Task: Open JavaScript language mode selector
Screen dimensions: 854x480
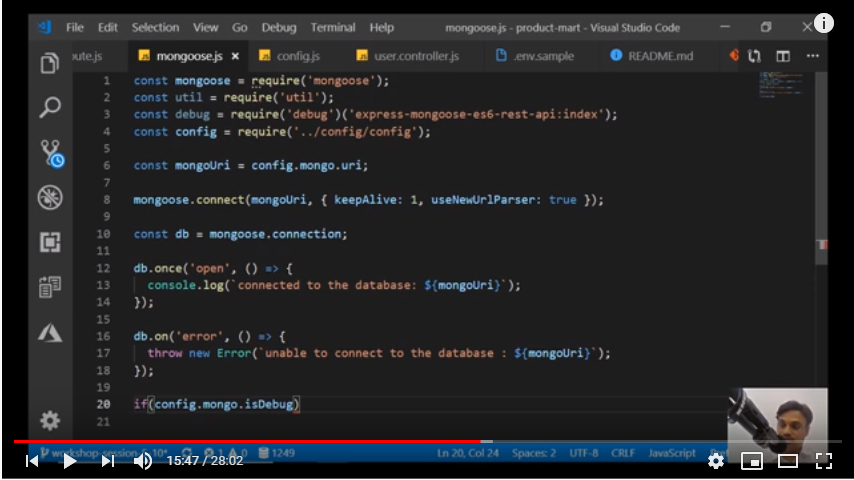Action: (671, 453)
